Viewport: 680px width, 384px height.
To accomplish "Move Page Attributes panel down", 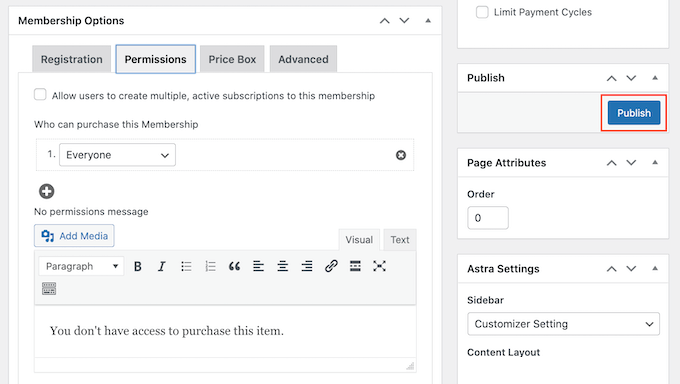I will pos(631,163).
